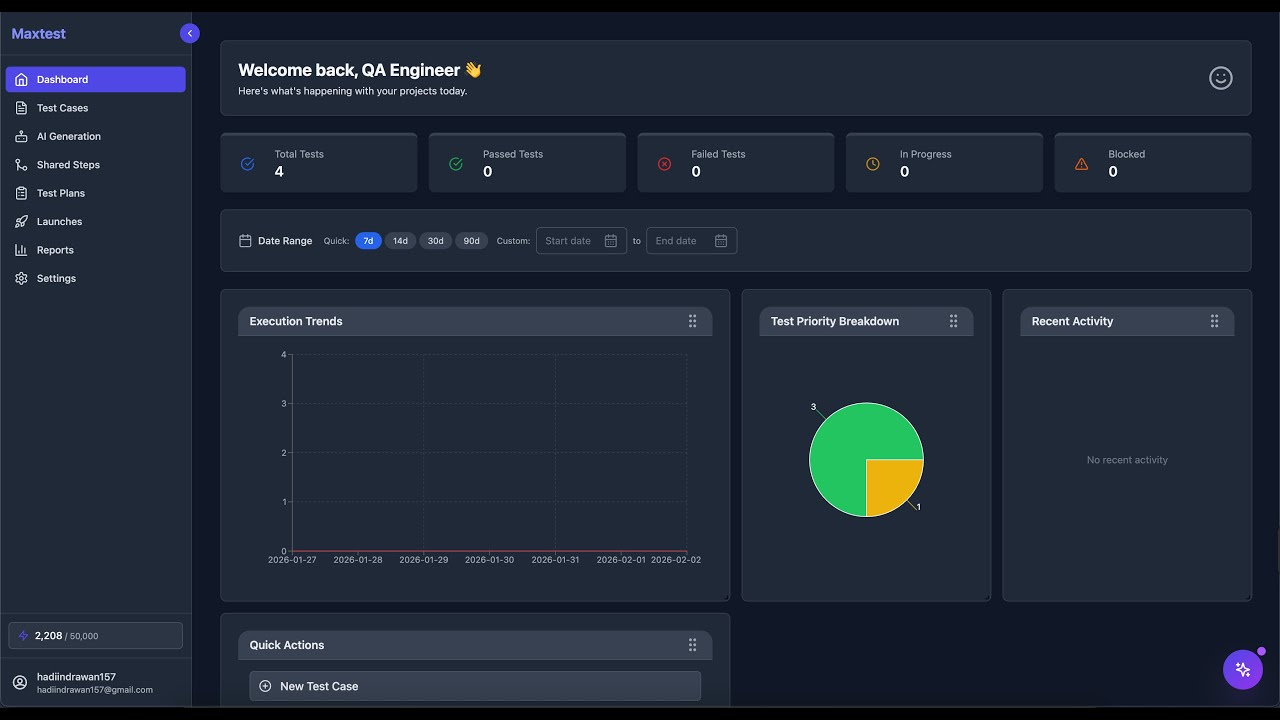Click the New Test Case button
Image resolution: width=1280 pixels, height=720 pixels.
[x=475, y=686]
